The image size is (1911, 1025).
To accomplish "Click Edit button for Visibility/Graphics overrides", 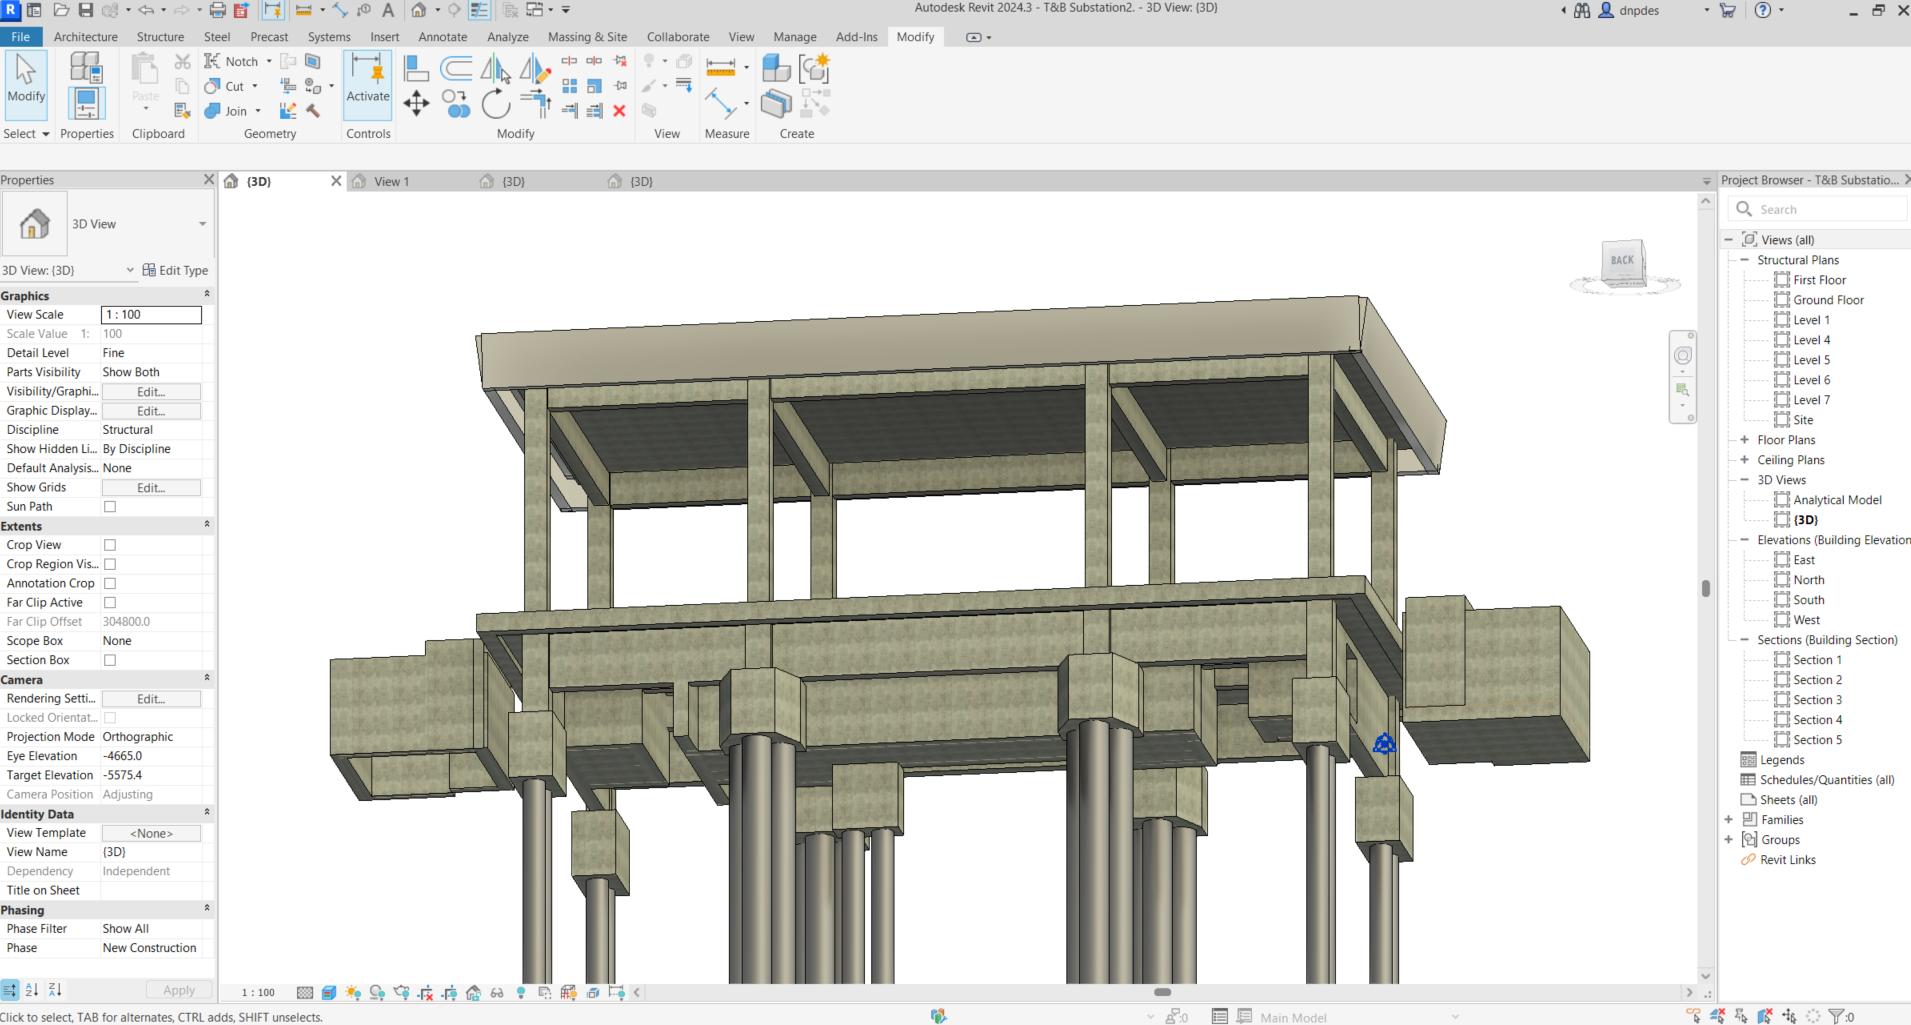I will tap(151, 392).
